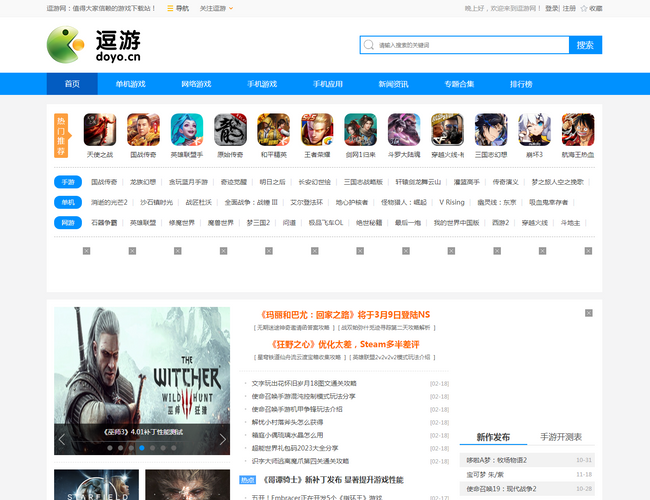Click the 登录 login link

[x=552, y=8]
